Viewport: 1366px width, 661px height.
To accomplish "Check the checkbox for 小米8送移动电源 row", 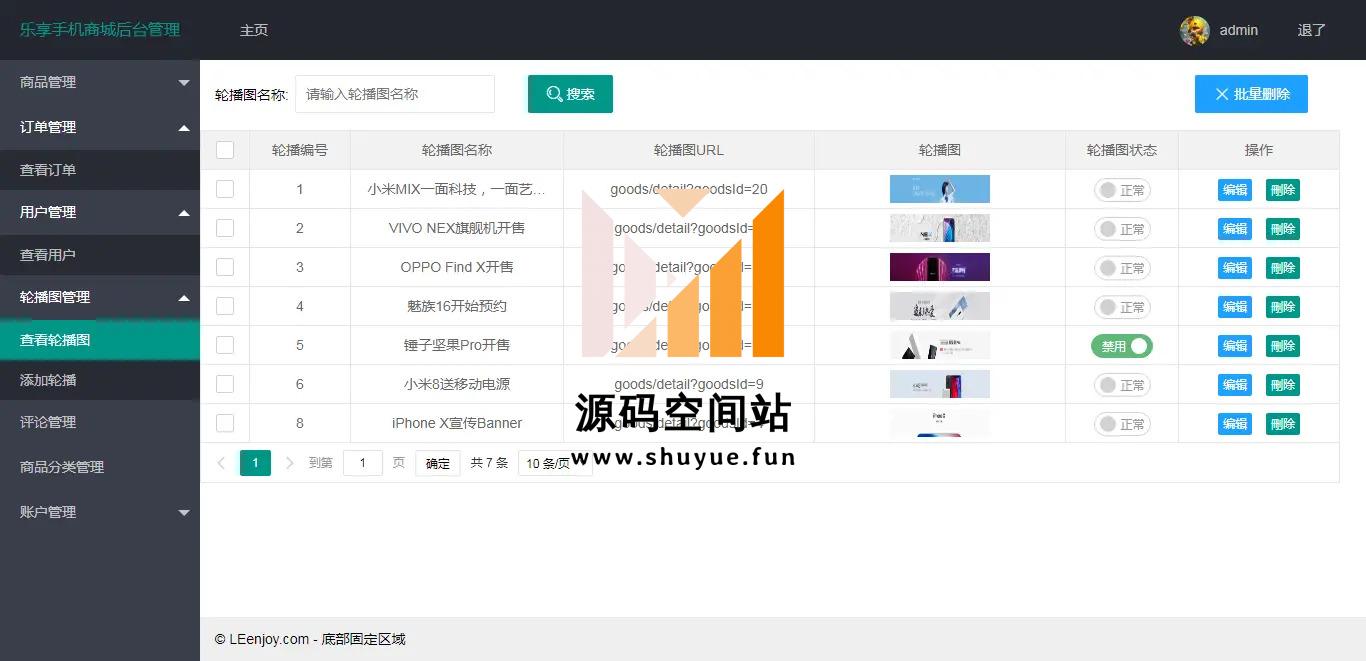I will click(225, 384).
